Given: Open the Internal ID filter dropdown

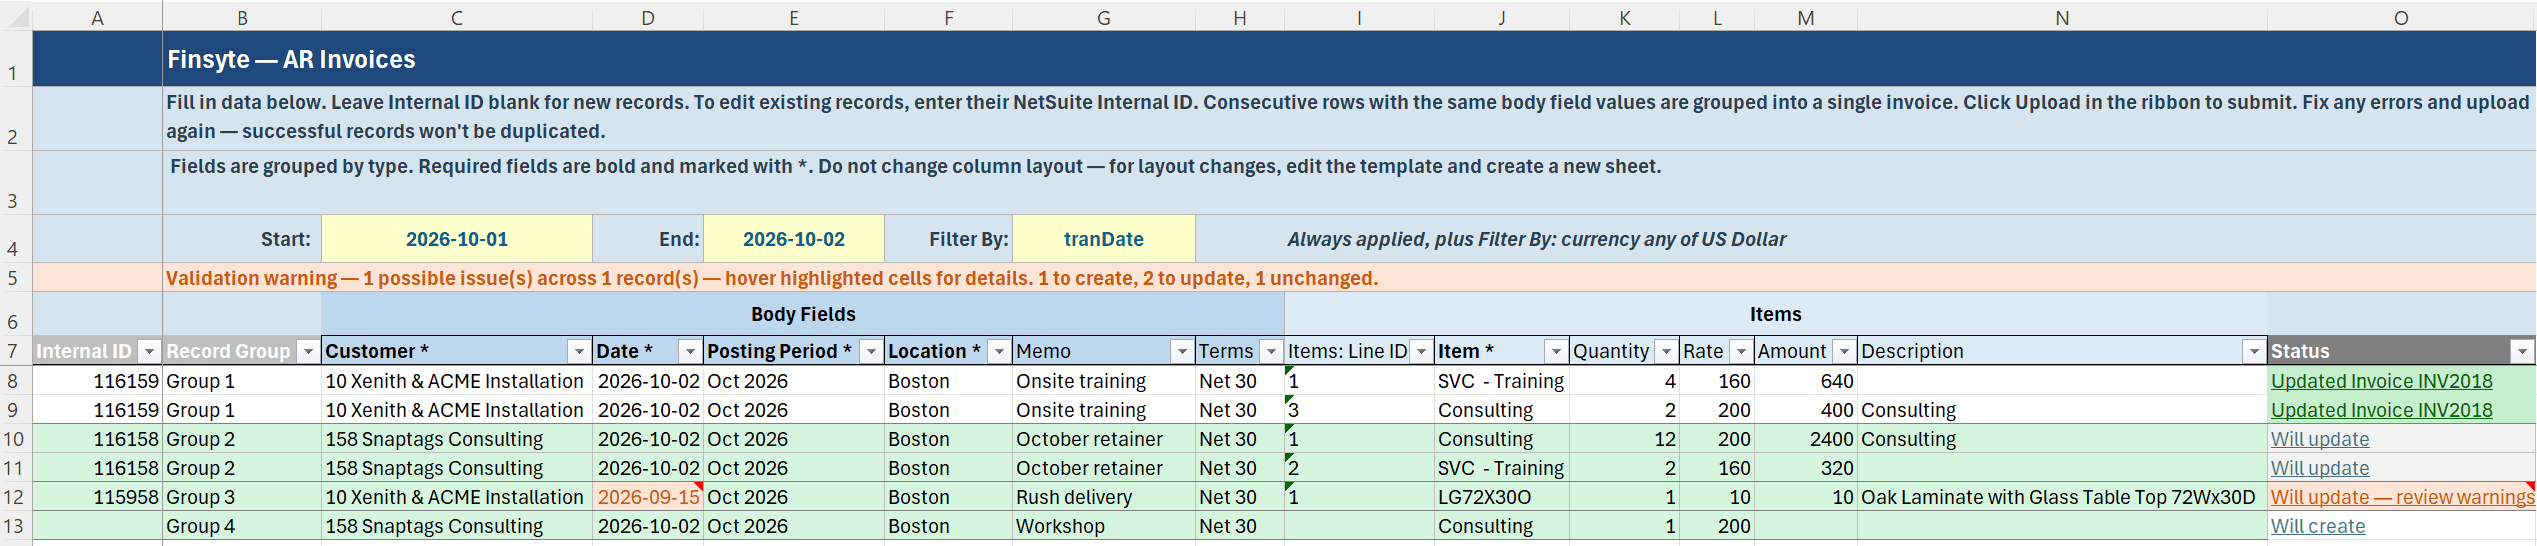Looking at the screenshot, I should (x=149, y=351).
